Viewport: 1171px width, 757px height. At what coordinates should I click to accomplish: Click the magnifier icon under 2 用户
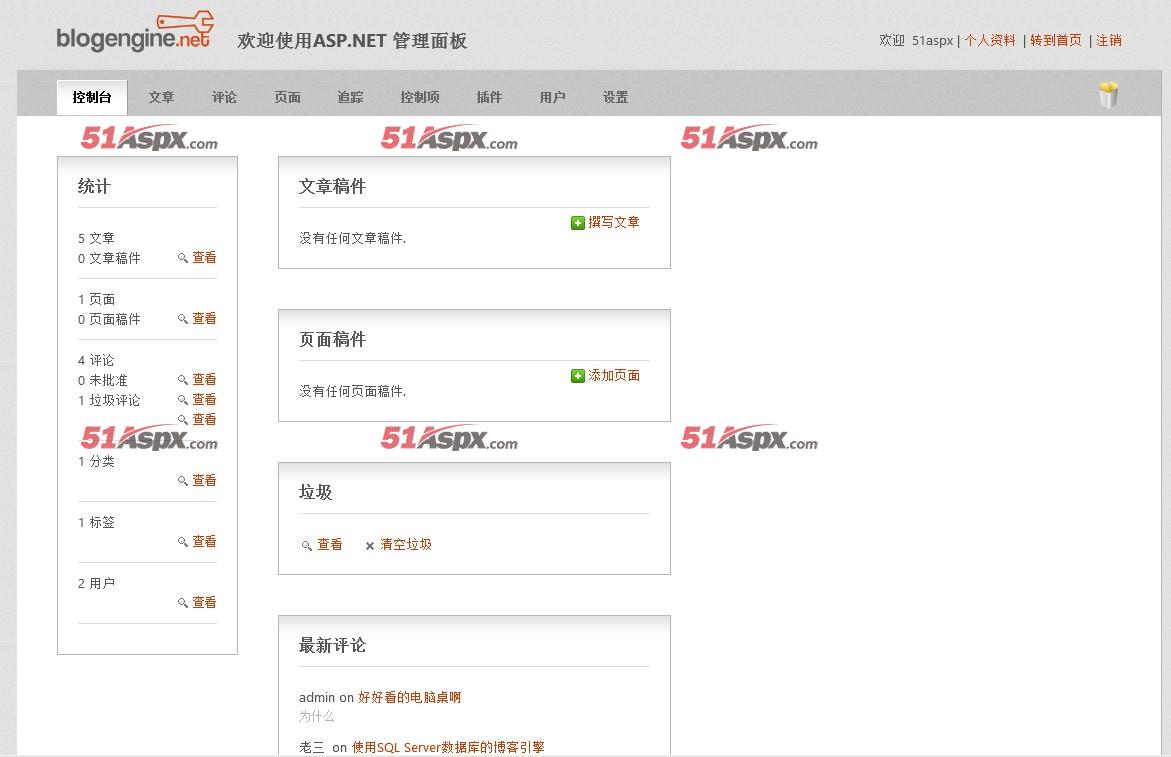click(x=183, y=603)
